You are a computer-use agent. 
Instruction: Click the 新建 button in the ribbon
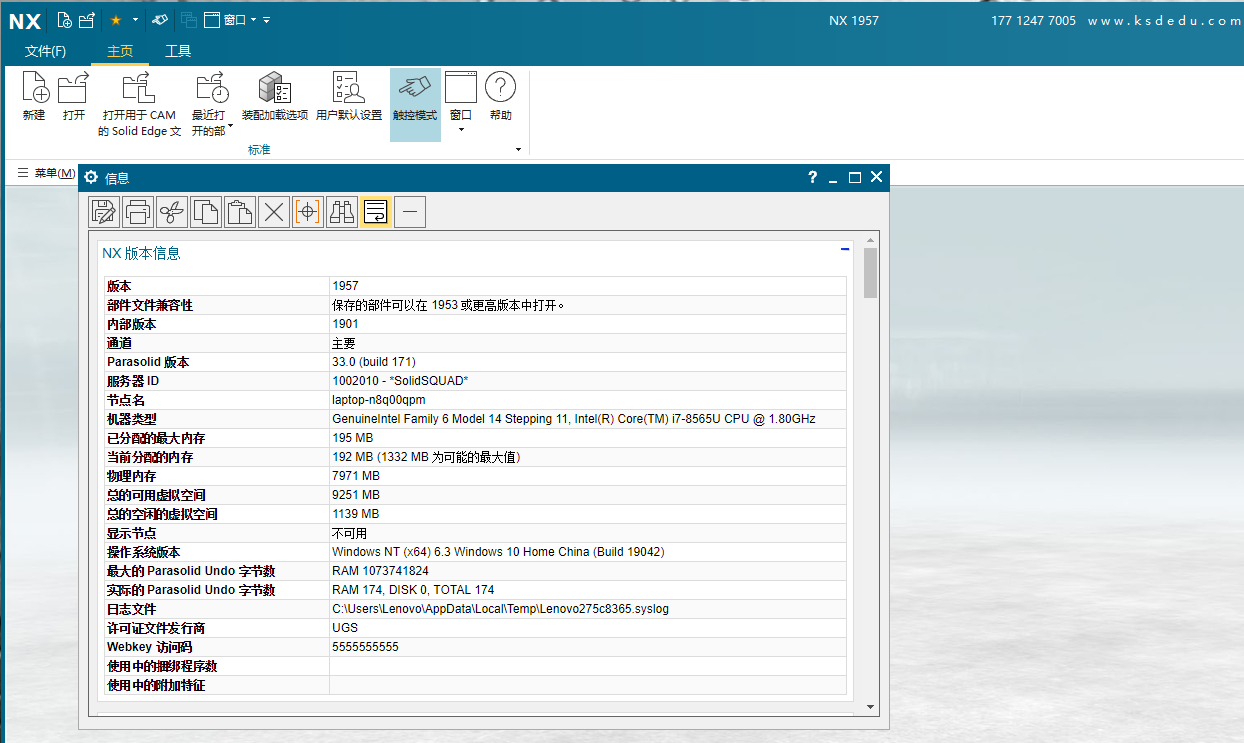click(34, 97)
